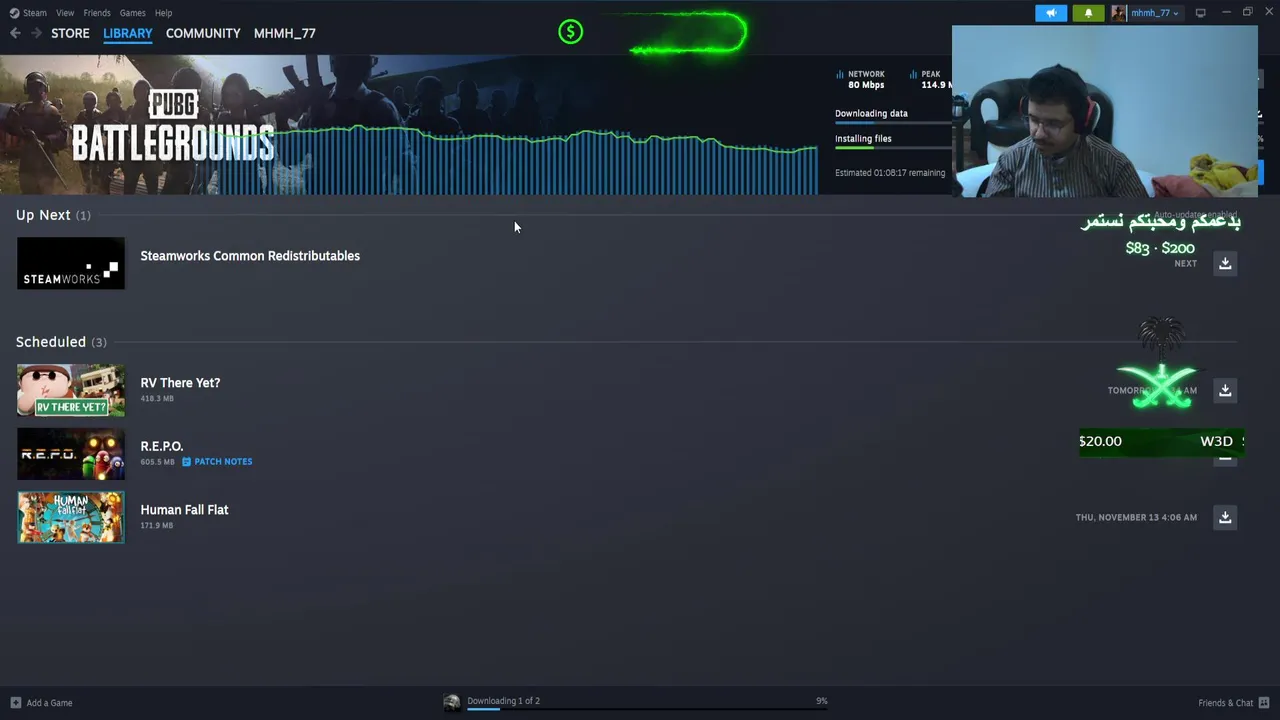Open the RV There Yet? title

pos(180,382)
